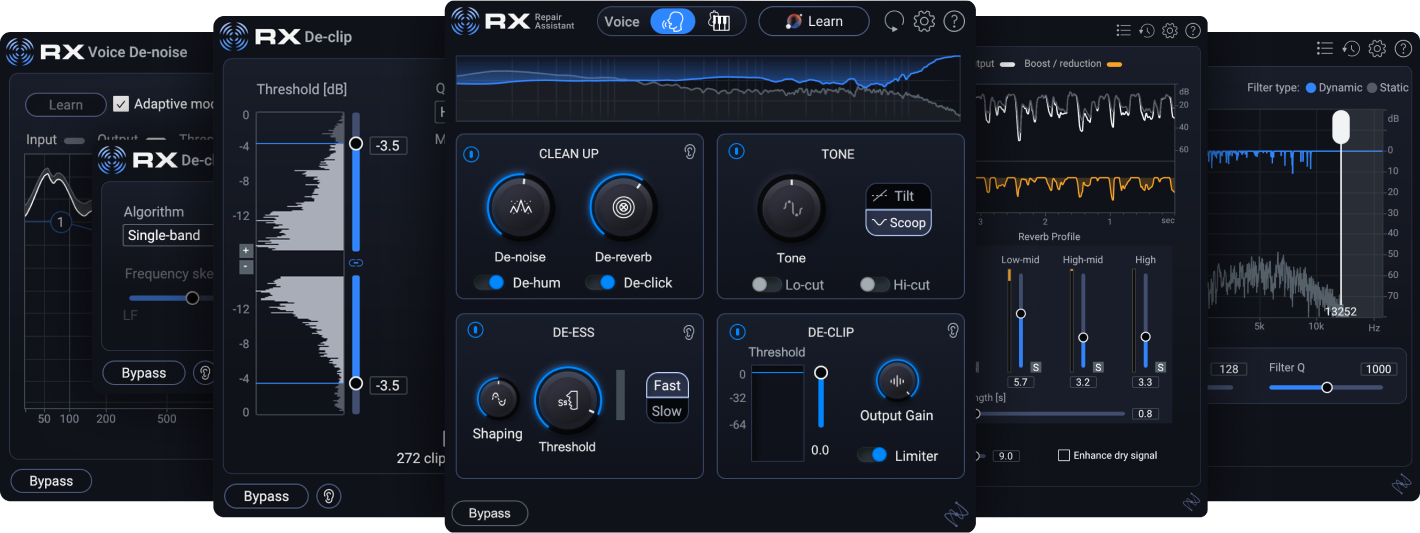Image resolution: width=1420 pixels, height=533 pixels.
Task: Click Bypass at the bottom of Voice De-noise
Action: (x=51, y=481)
